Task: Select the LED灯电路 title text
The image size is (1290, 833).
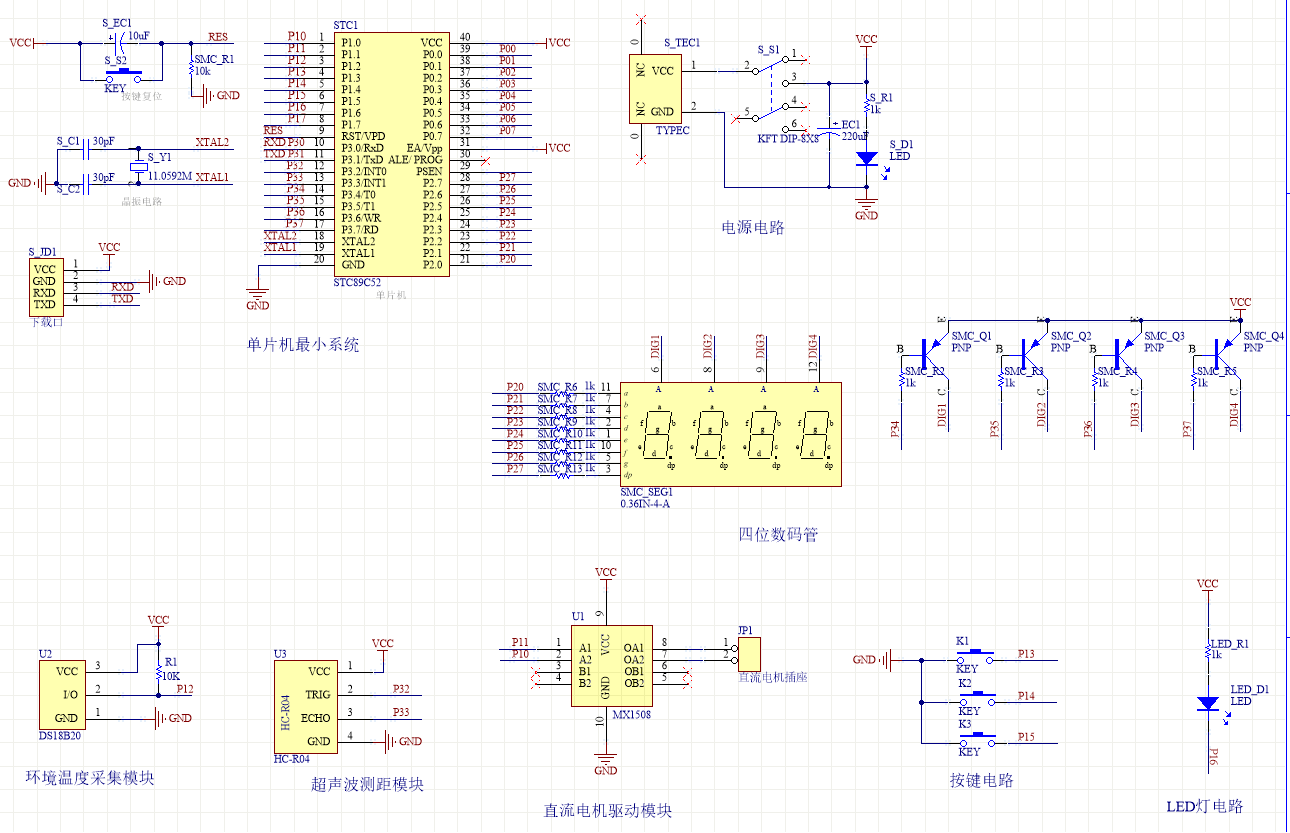Action: click(x=1205, y=806)
